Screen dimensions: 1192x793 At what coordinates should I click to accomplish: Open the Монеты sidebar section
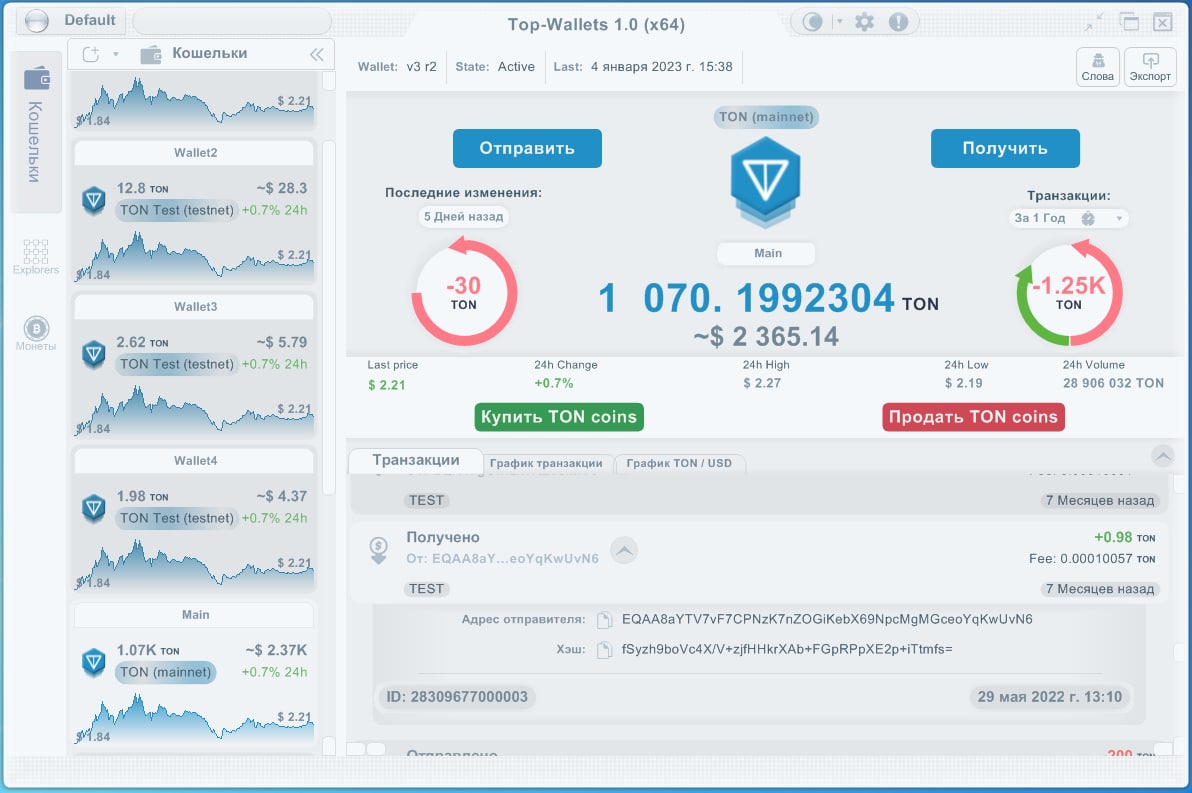point(36,334)
